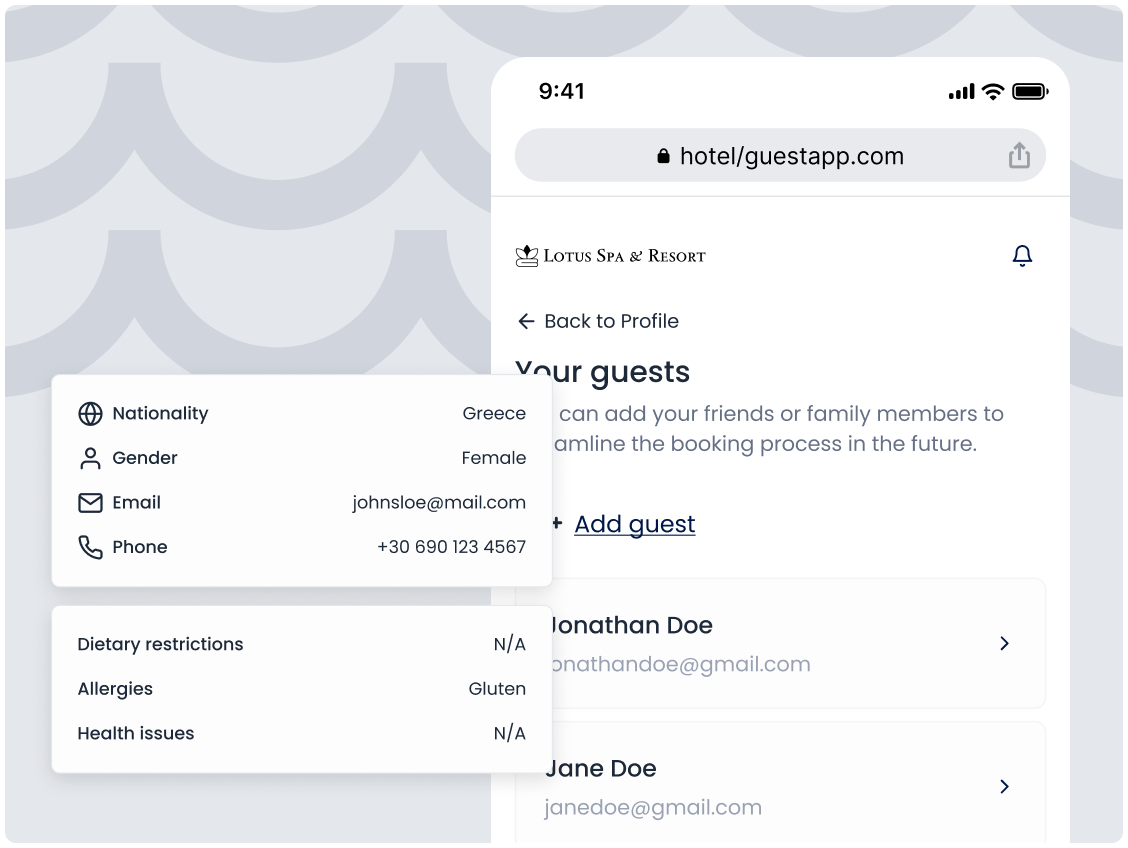The height and width of the screenshot is (848, 1128).
Task: Click the Phone label
Action: click(x=140, y=547)
